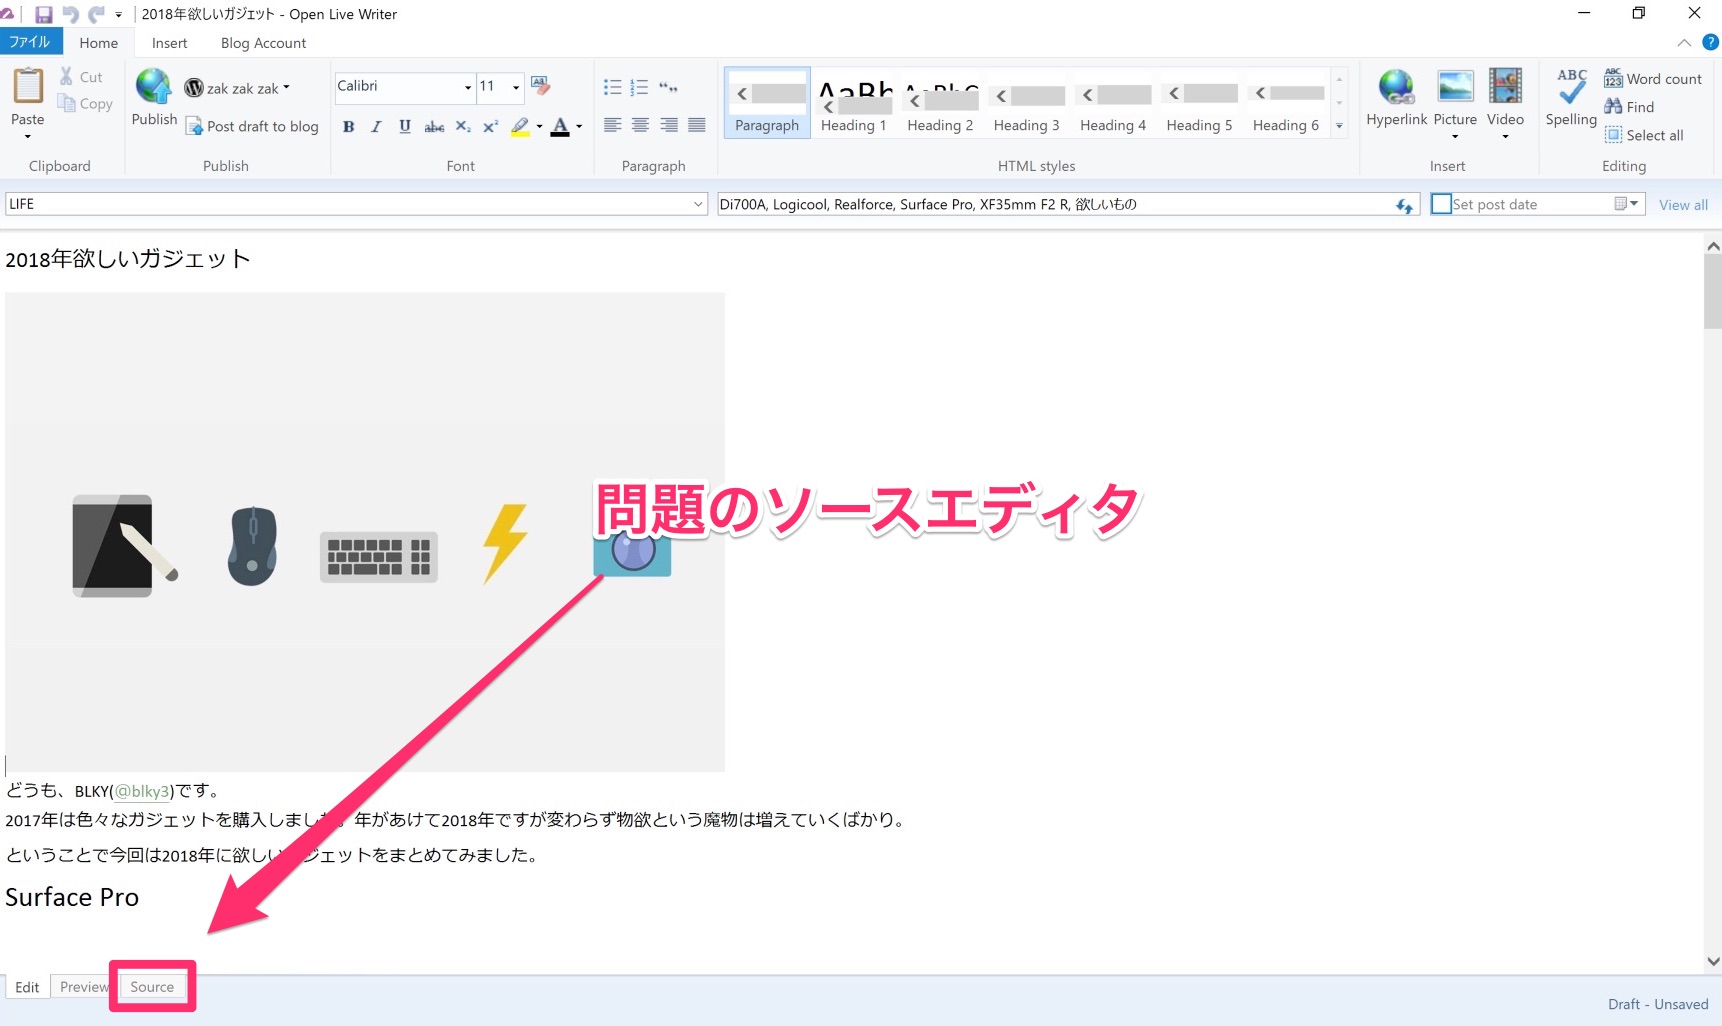
Task: Click Find in Editing group
Action: (1629, 107)
